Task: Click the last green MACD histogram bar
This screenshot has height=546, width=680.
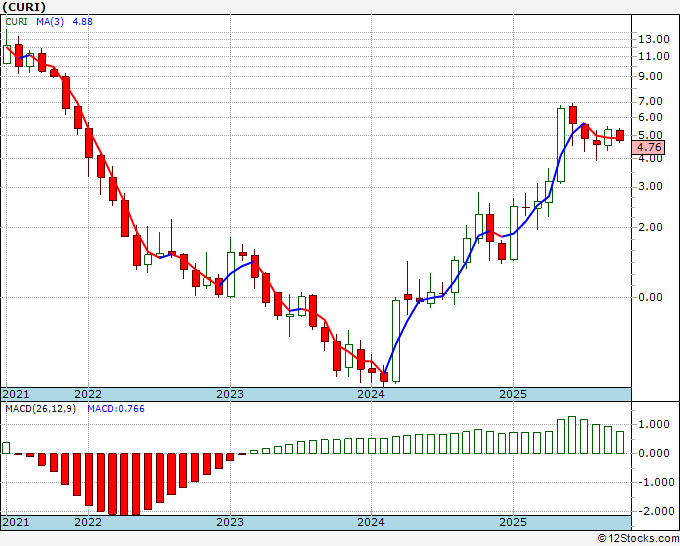Action: (x=620, y=442)
